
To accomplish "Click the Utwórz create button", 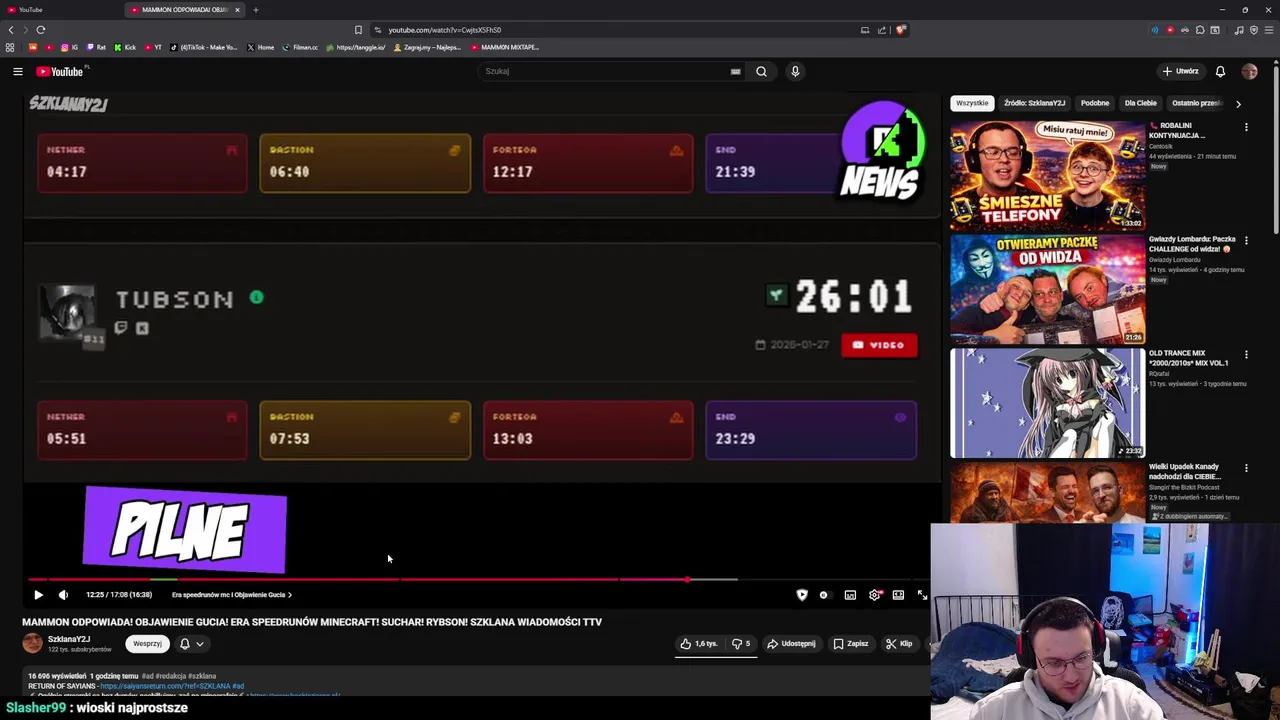I will [1181, 71].
